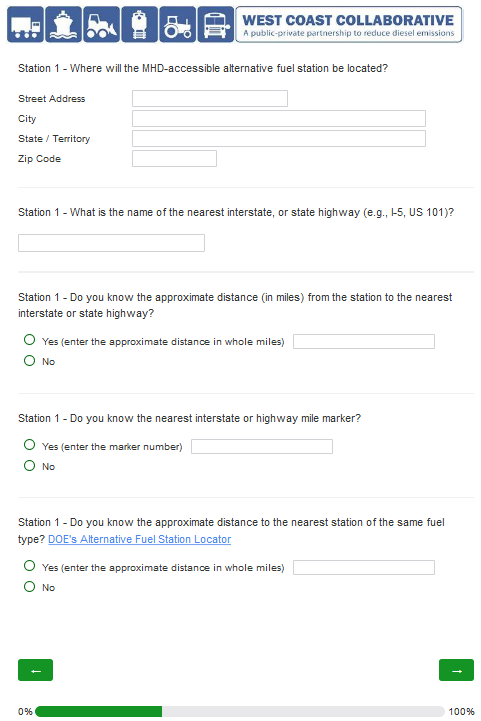Focus the Zip Code field

pos(174,159)
